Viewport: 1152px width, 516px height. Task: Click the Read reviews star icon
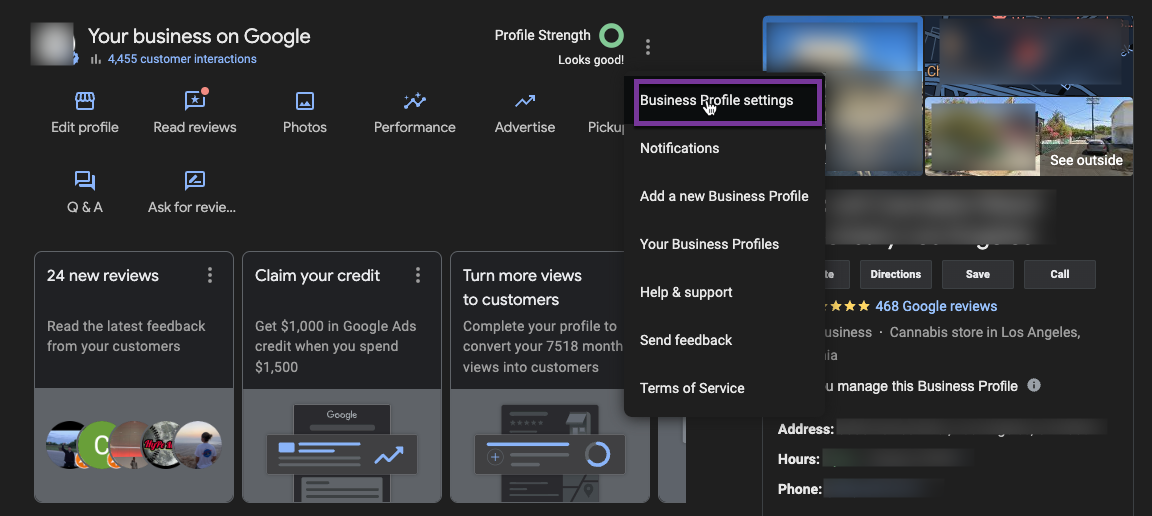pyautogui.click(x=195, y=101)
